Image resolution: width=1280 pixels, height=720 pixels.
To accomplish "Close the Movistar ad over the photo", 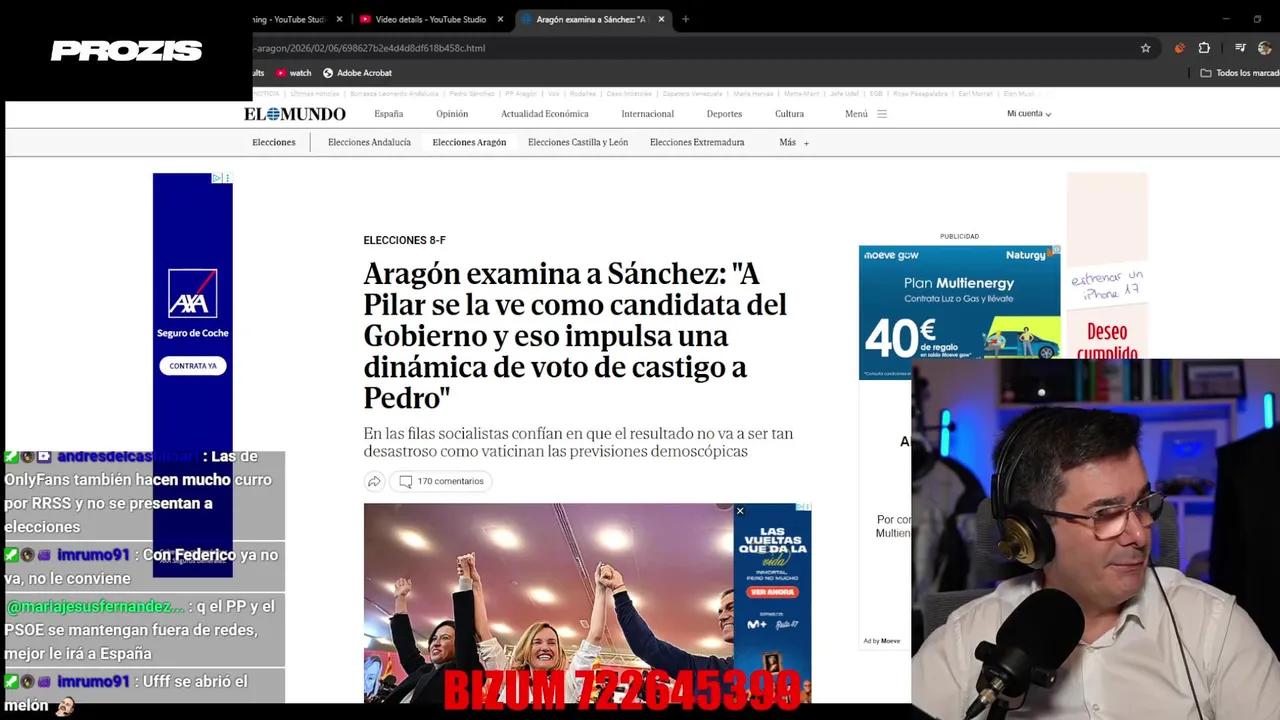I will [x=740, y=511].
